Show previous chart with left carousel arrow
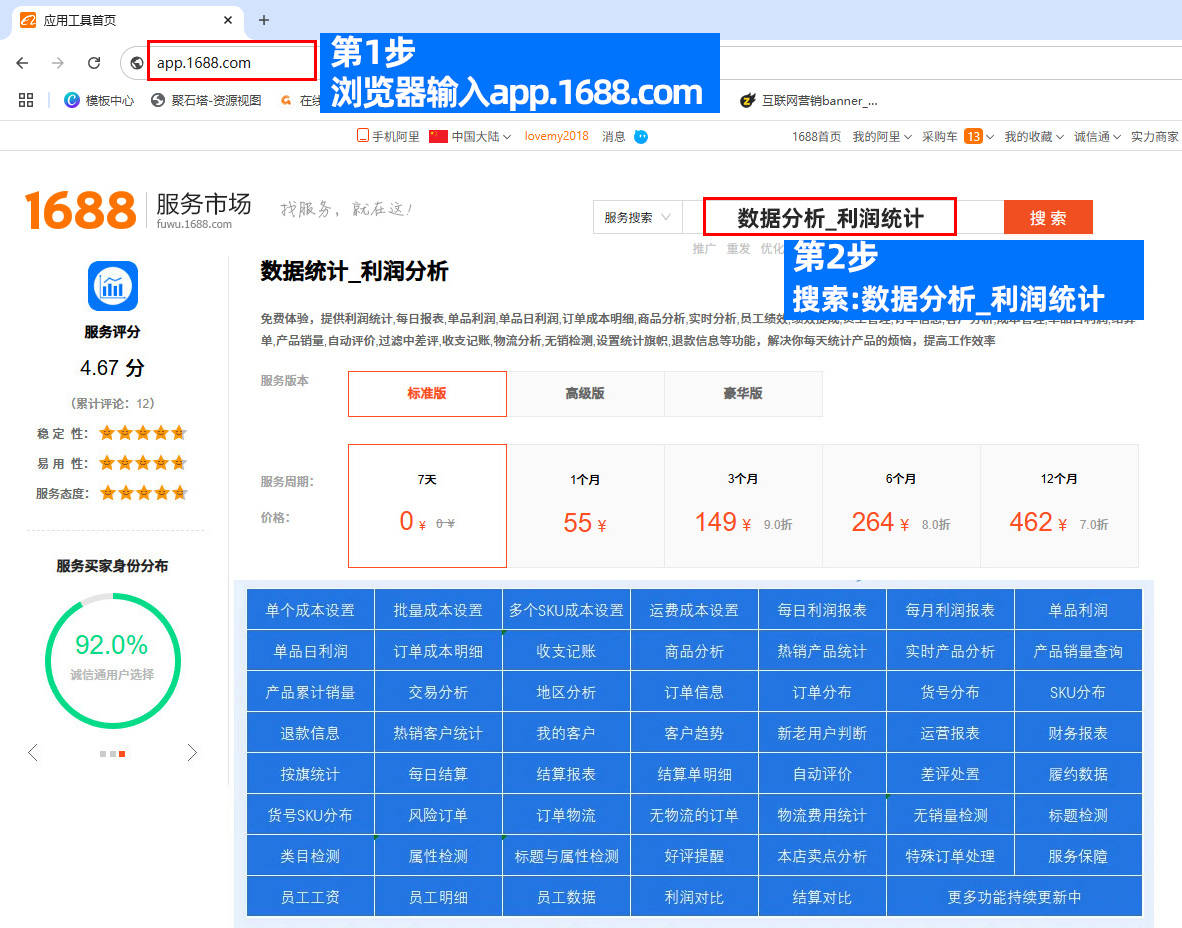Screen dimensions: 1182x928 click(x=33, y=753)
